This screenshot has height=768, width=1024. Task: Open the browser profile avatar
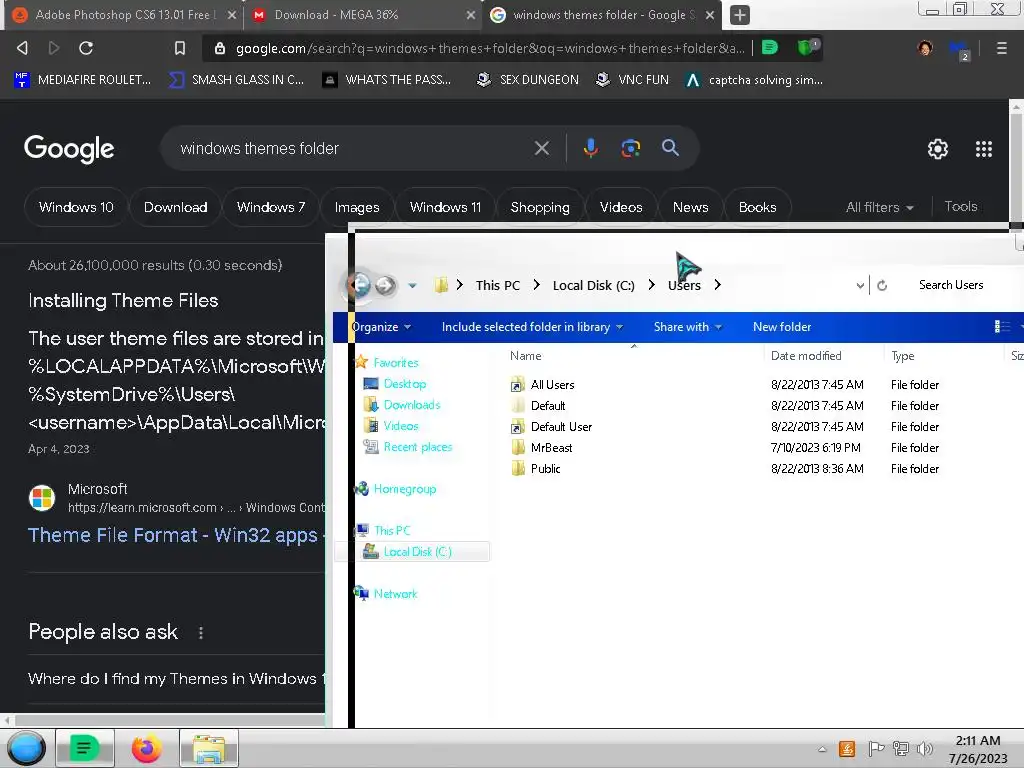coord(925,48)
